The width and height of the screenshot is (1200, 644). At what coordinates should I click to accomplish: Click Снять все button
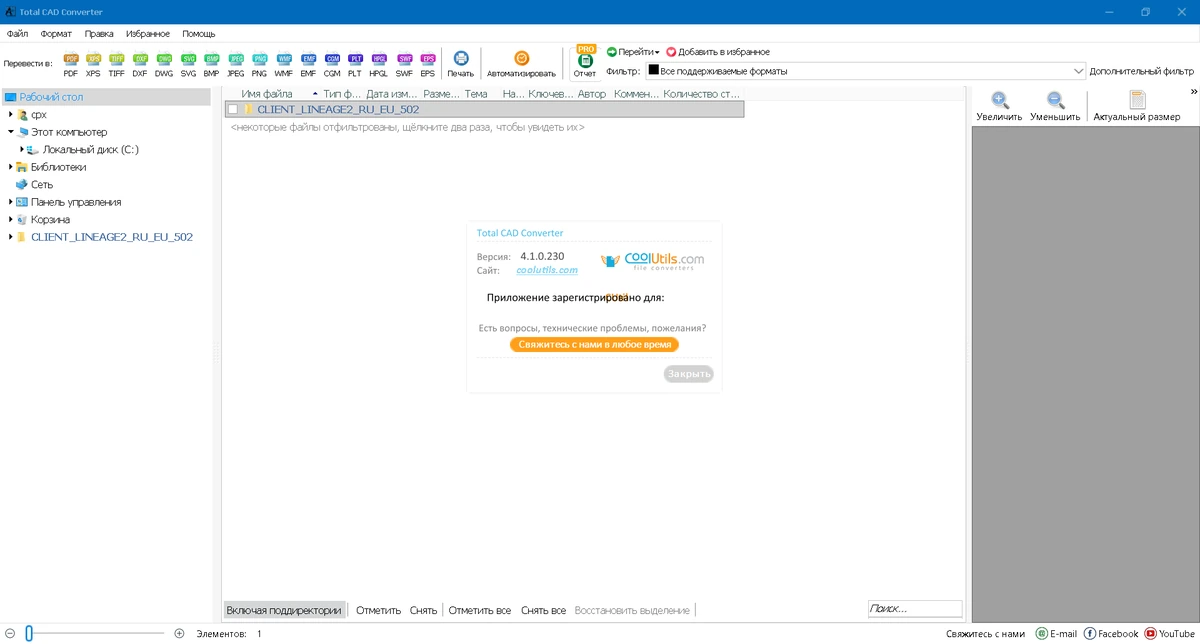[543, 610]
